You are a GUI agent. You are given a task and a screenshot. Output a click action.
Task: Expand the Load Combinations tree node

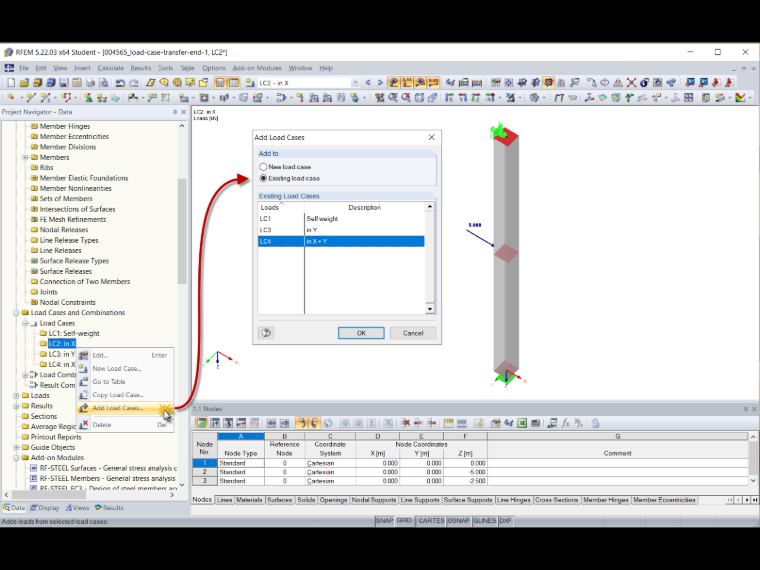click(x=25, y=375)
